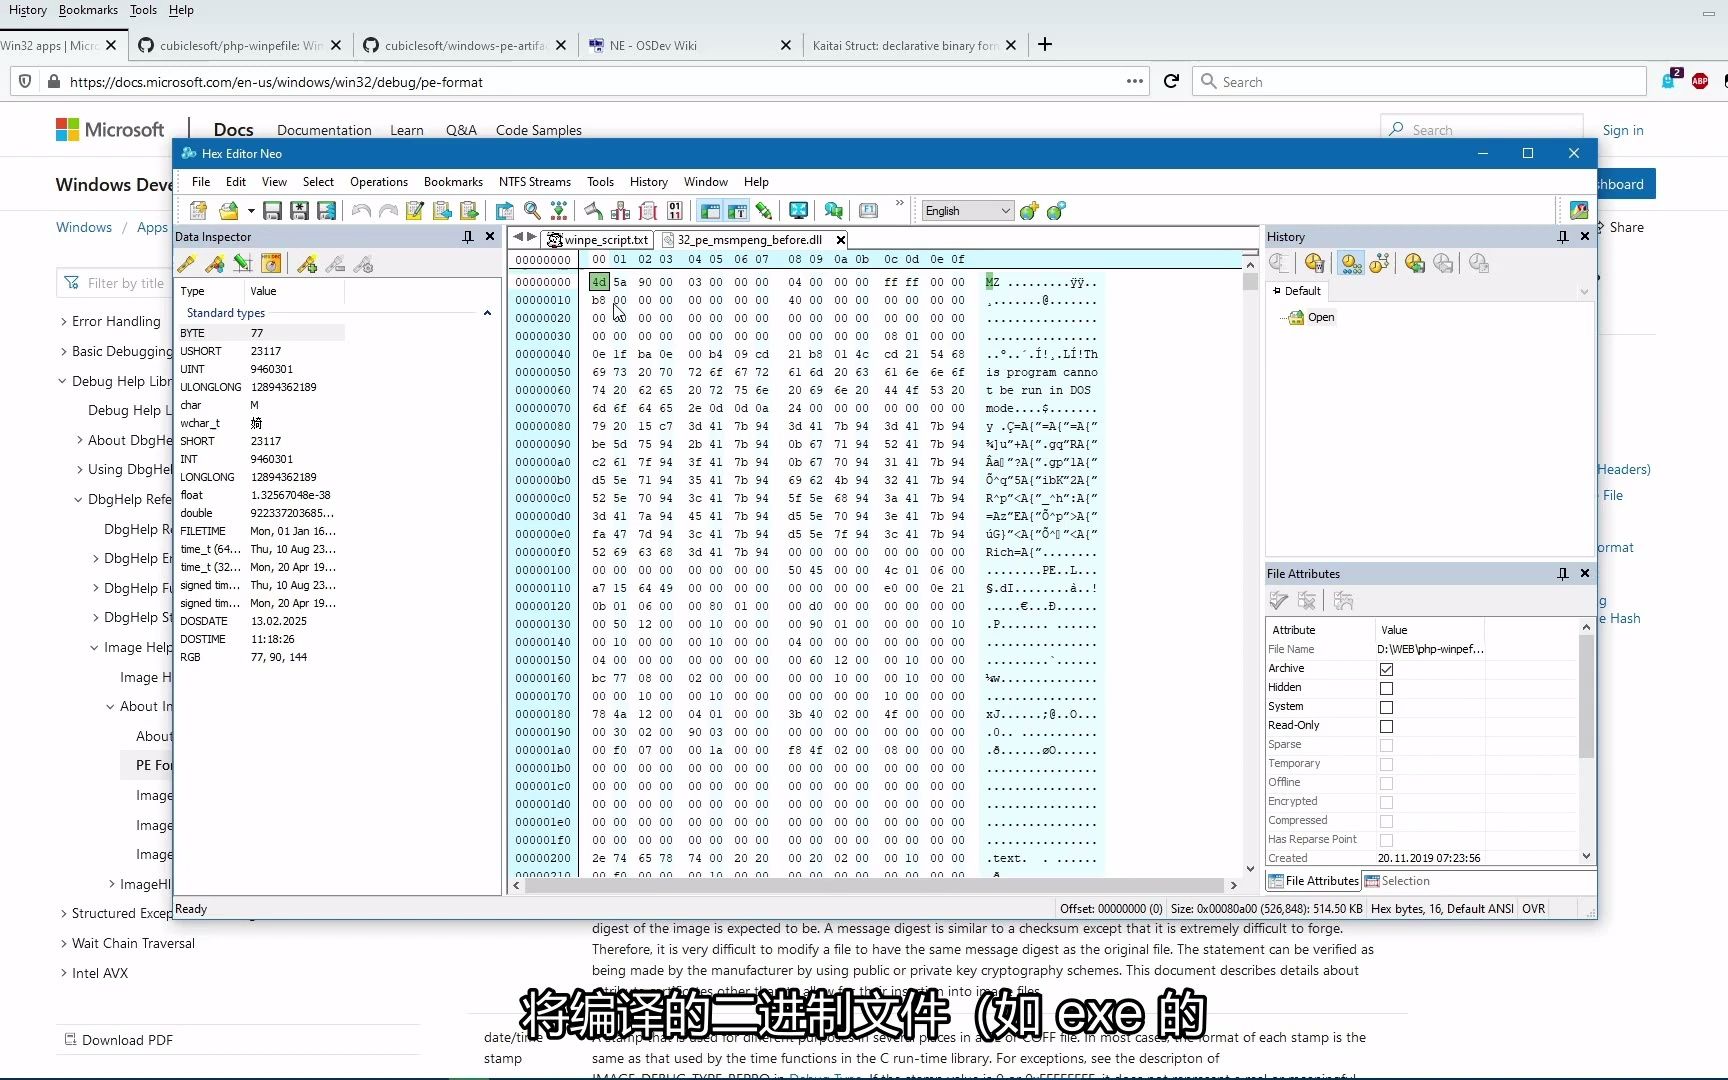
Task: Pin the File Attributes panel
Action: (x=1563, y=574)
